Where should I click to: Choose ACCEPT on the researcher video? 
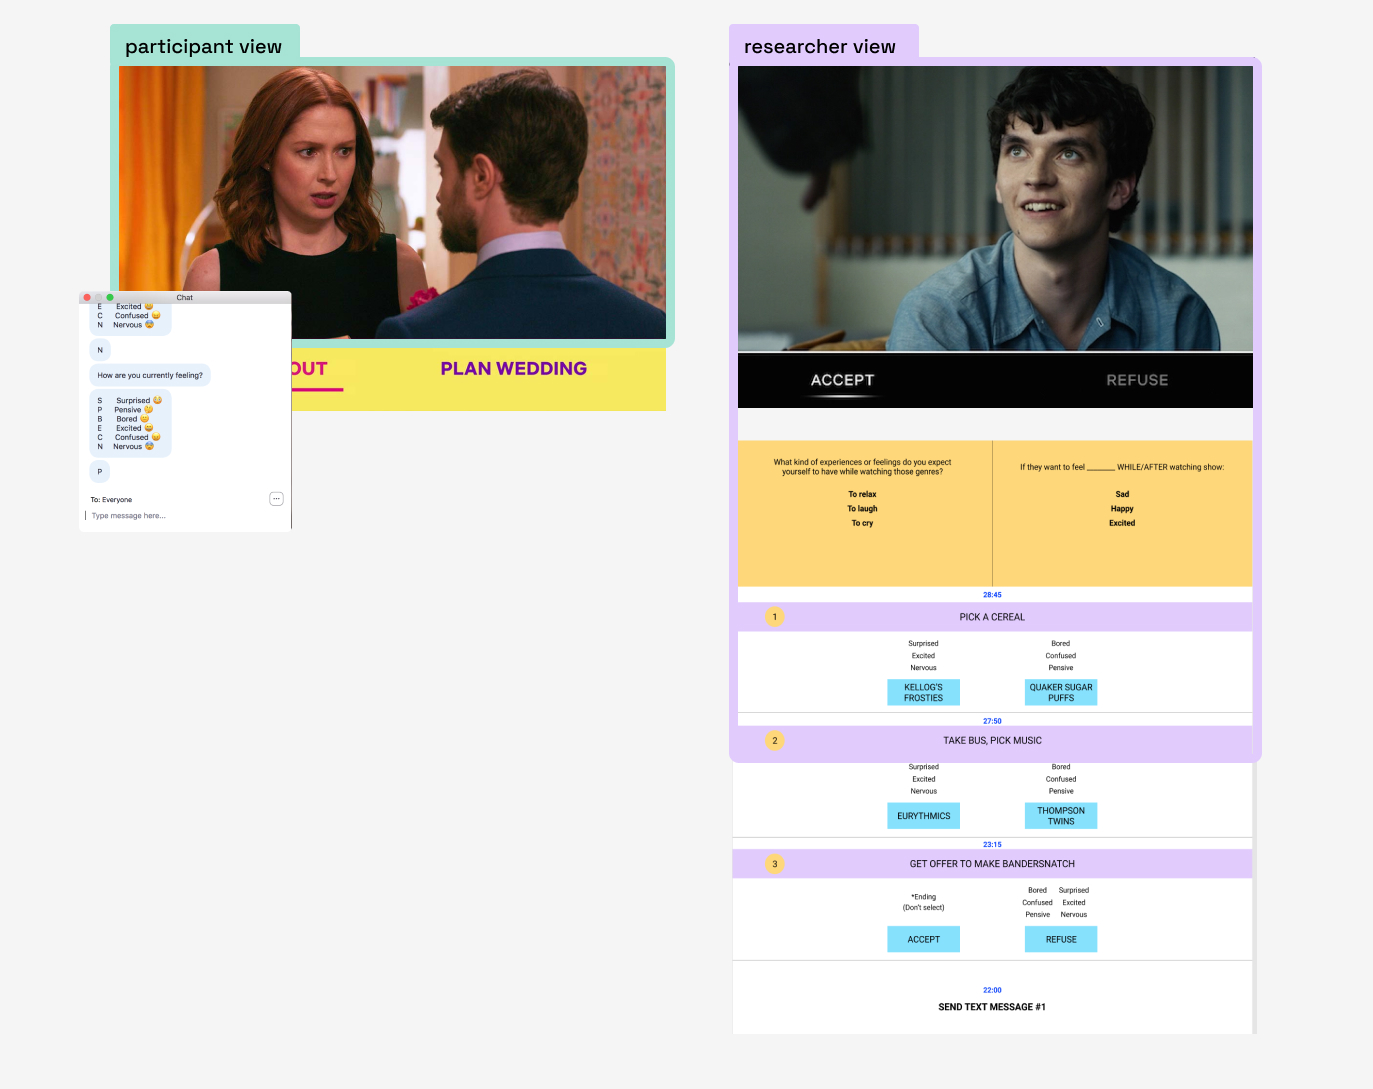point(842,380)
